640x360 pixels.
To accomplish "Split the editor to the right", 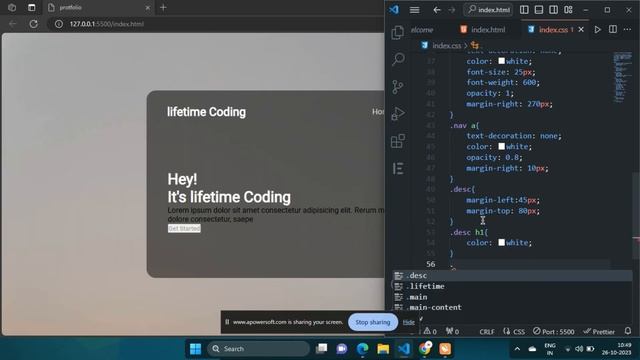I will (613, 29).
